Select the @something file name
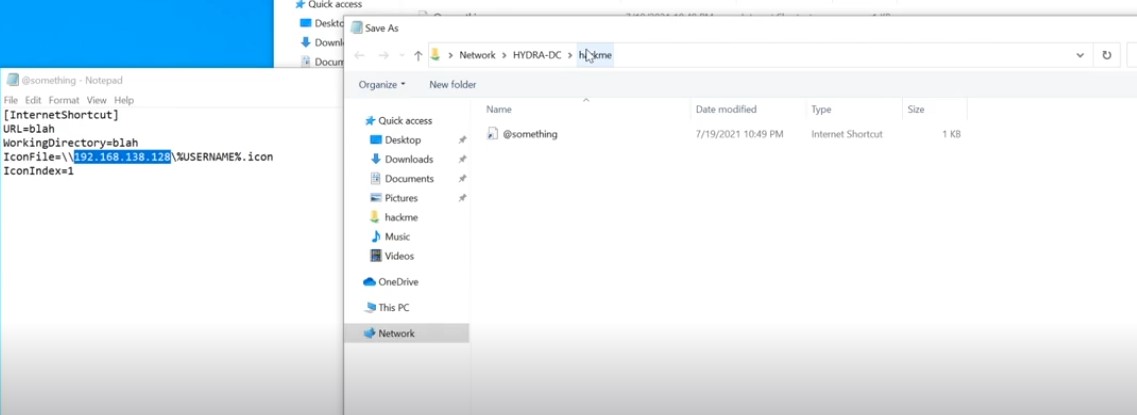1137x415 pixels. click(530, 134)
